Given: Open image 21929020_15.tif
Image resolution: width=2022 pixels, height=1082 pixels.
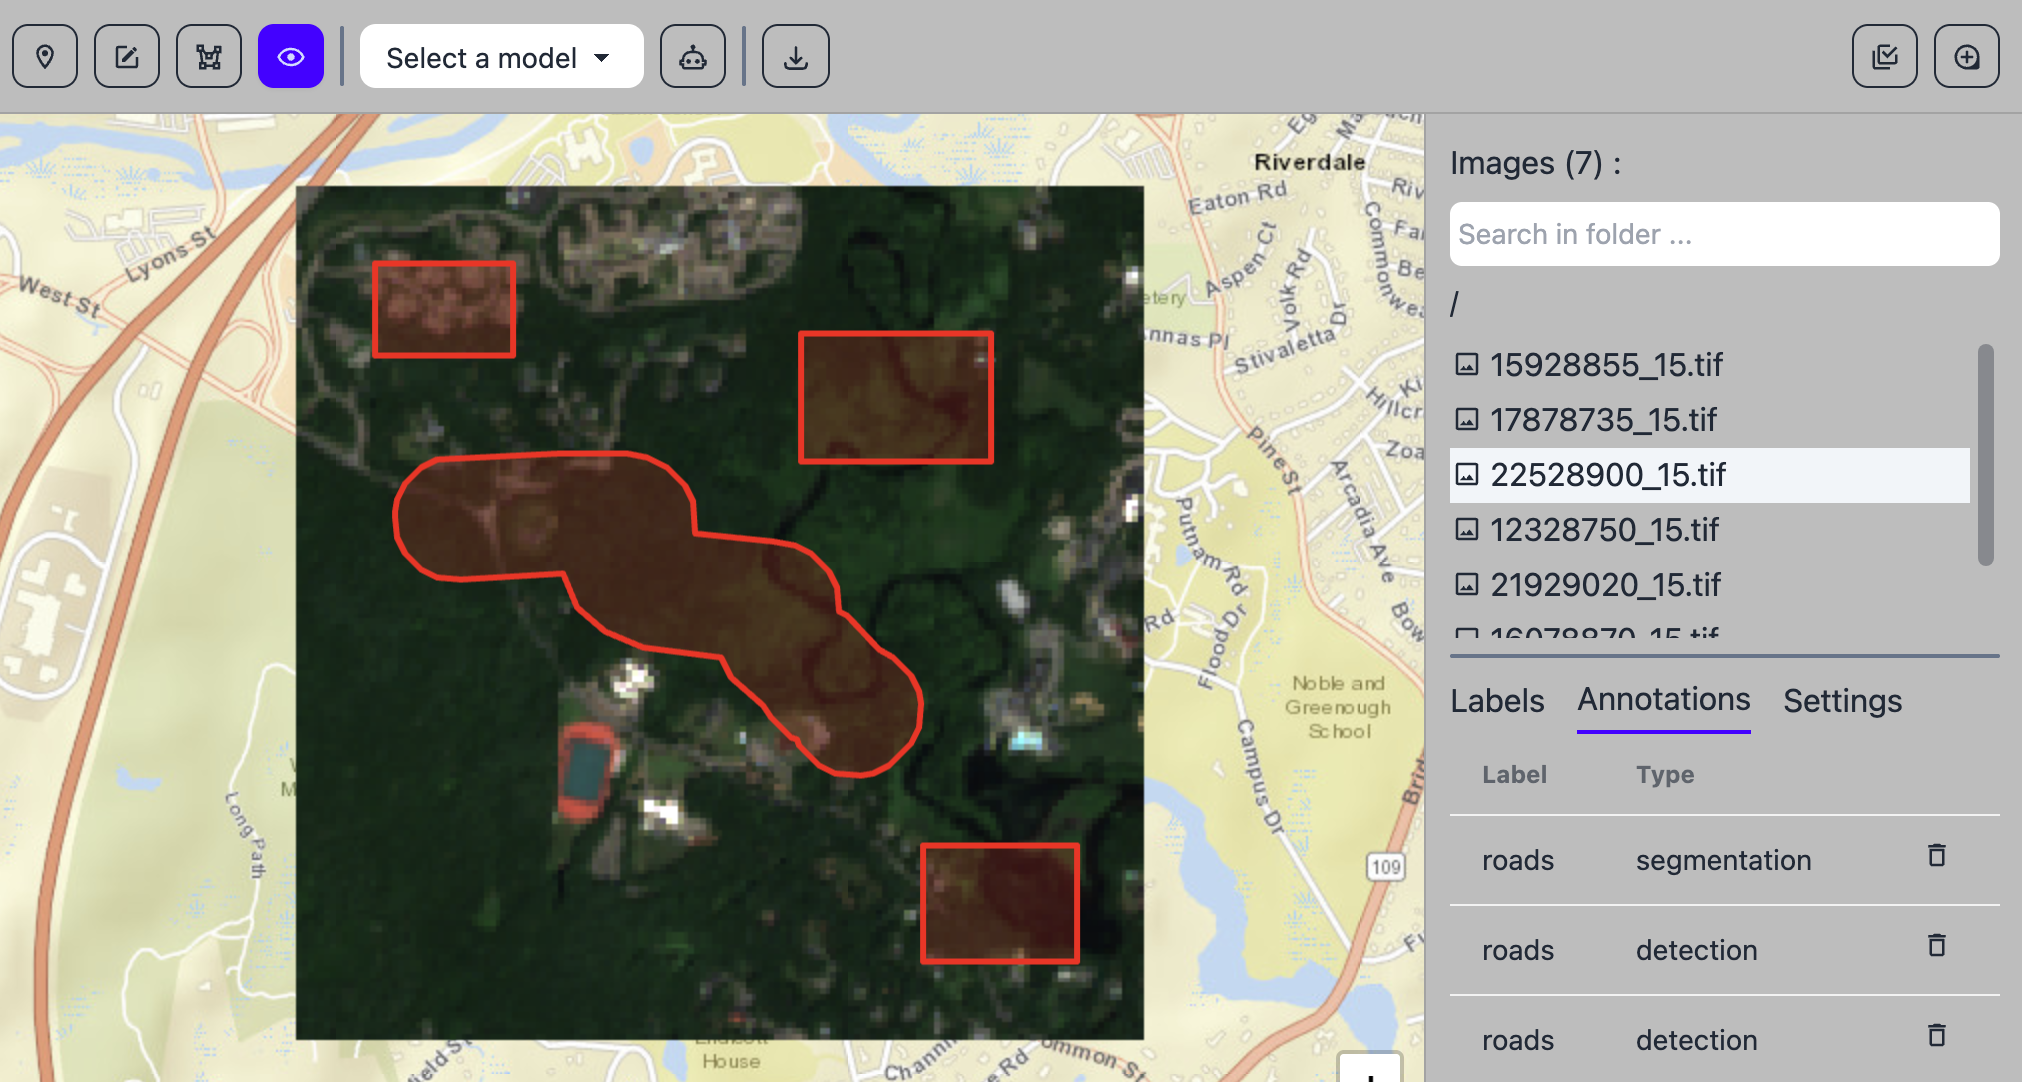Looking at the screenshot, I should (x=1710, y=585).
